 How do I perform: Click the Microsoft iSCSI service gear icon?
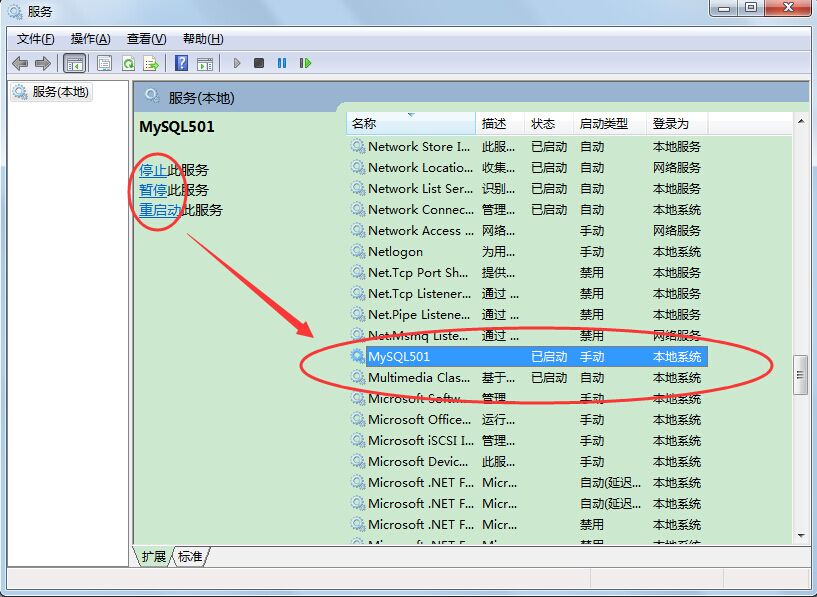click(x=357, y=441)
